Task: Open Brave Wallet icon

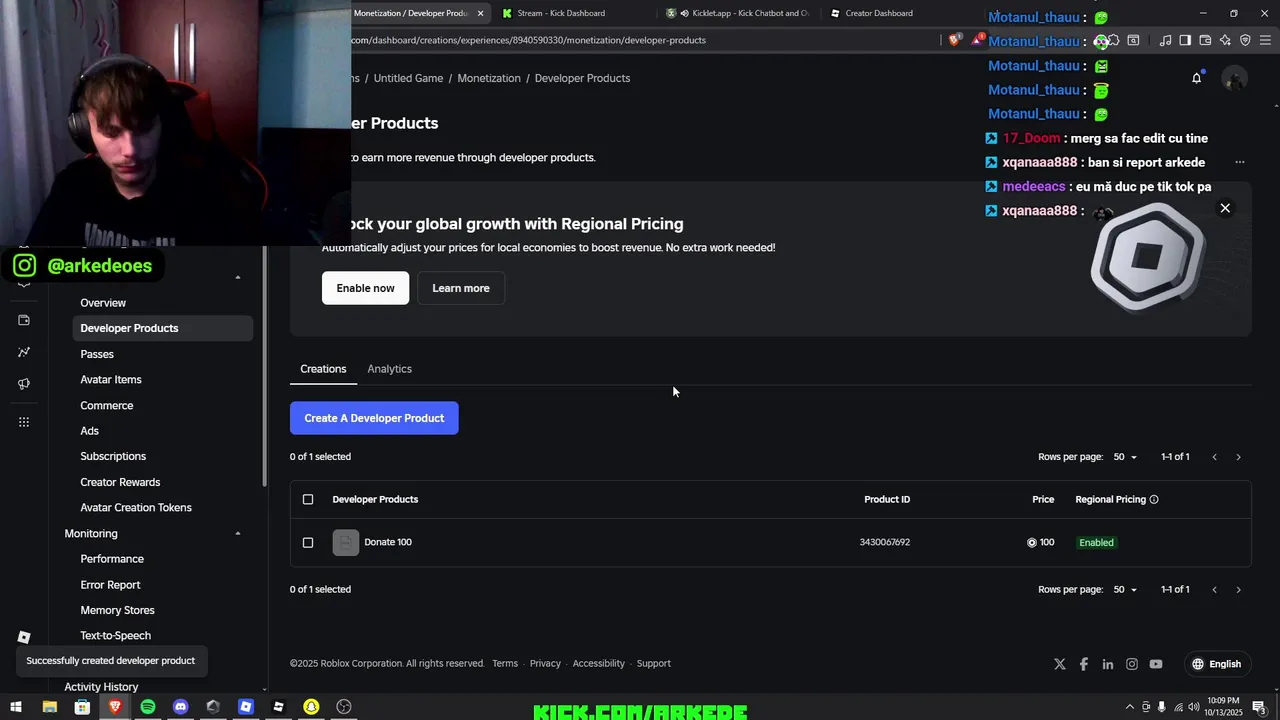Action: (1205, 40)
